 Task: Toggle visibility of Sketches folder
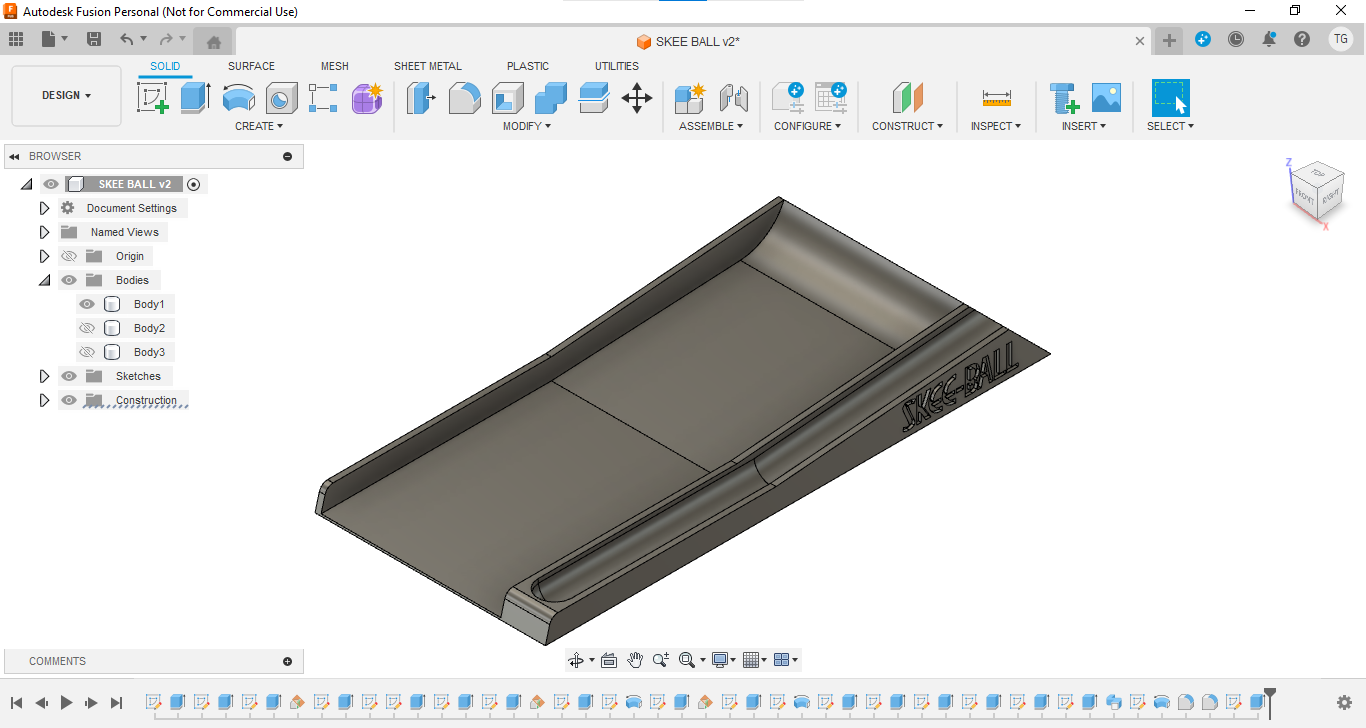point(69,376)
